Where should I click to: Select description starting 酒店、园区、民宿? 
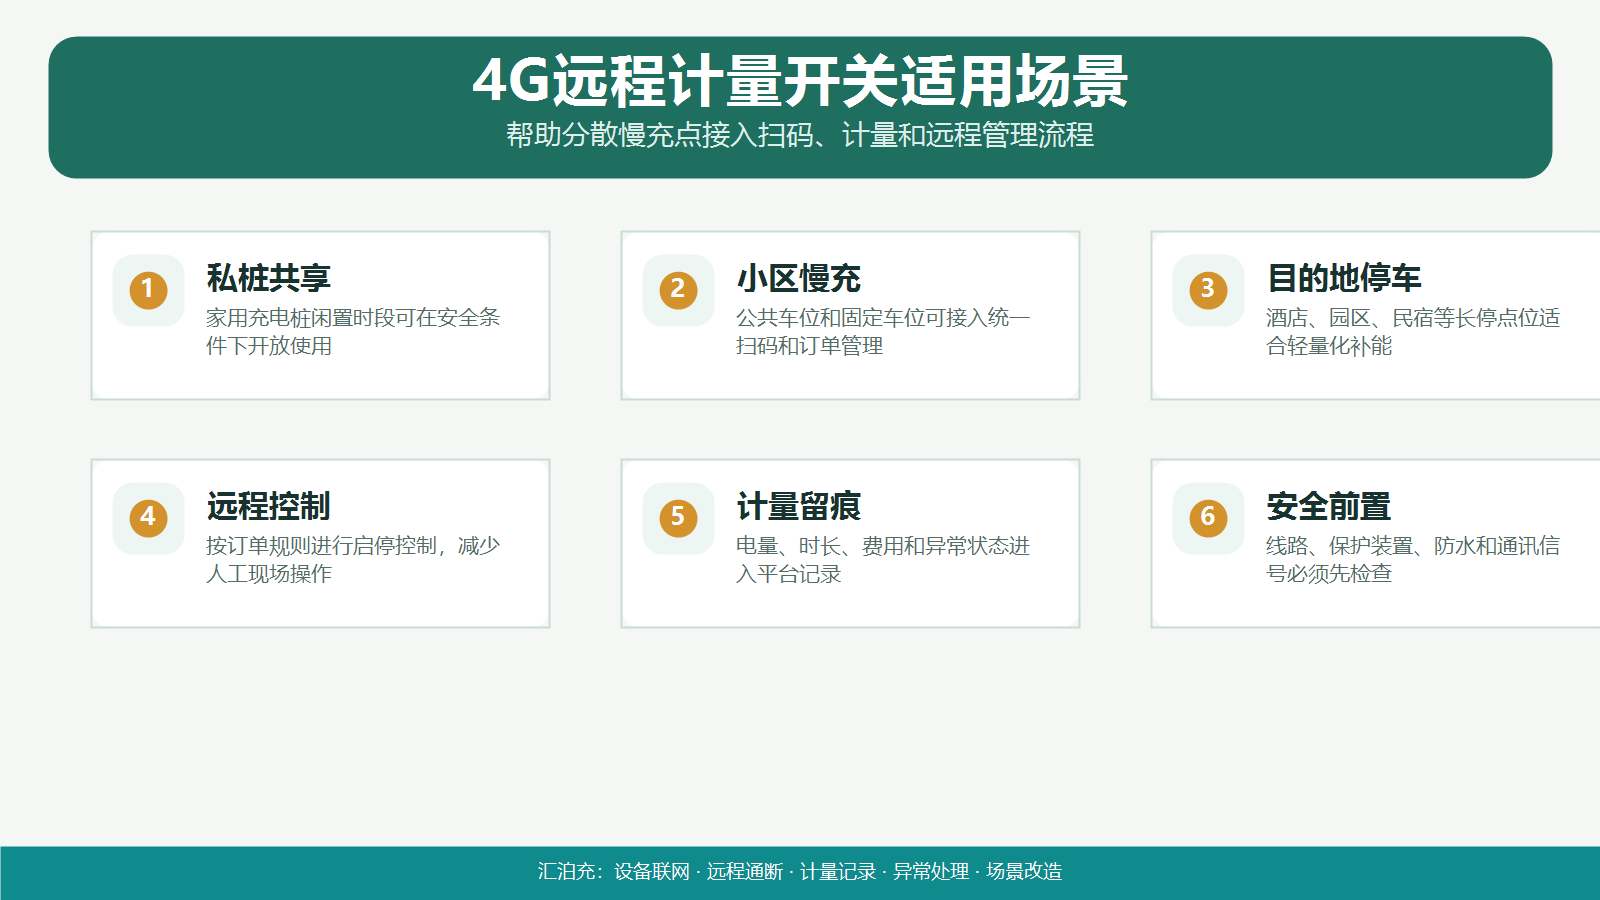1413,332
